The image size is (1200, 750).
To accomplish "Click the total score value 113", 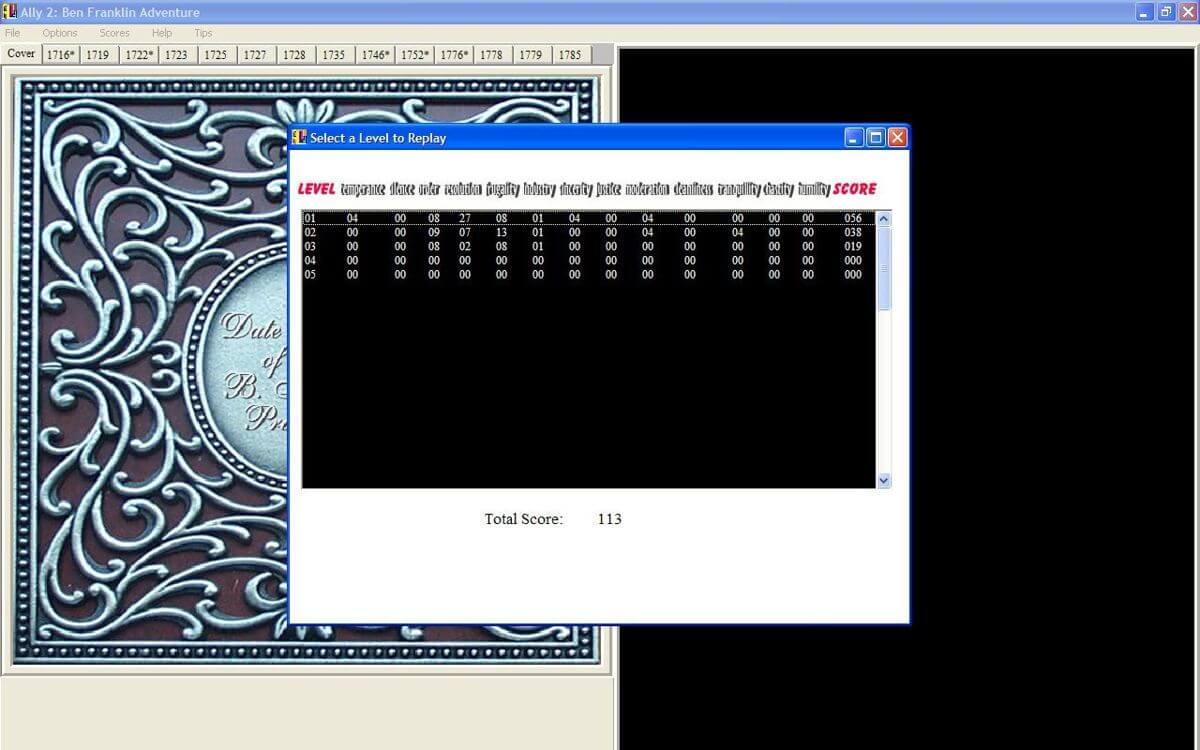I will tap(609, 519).
